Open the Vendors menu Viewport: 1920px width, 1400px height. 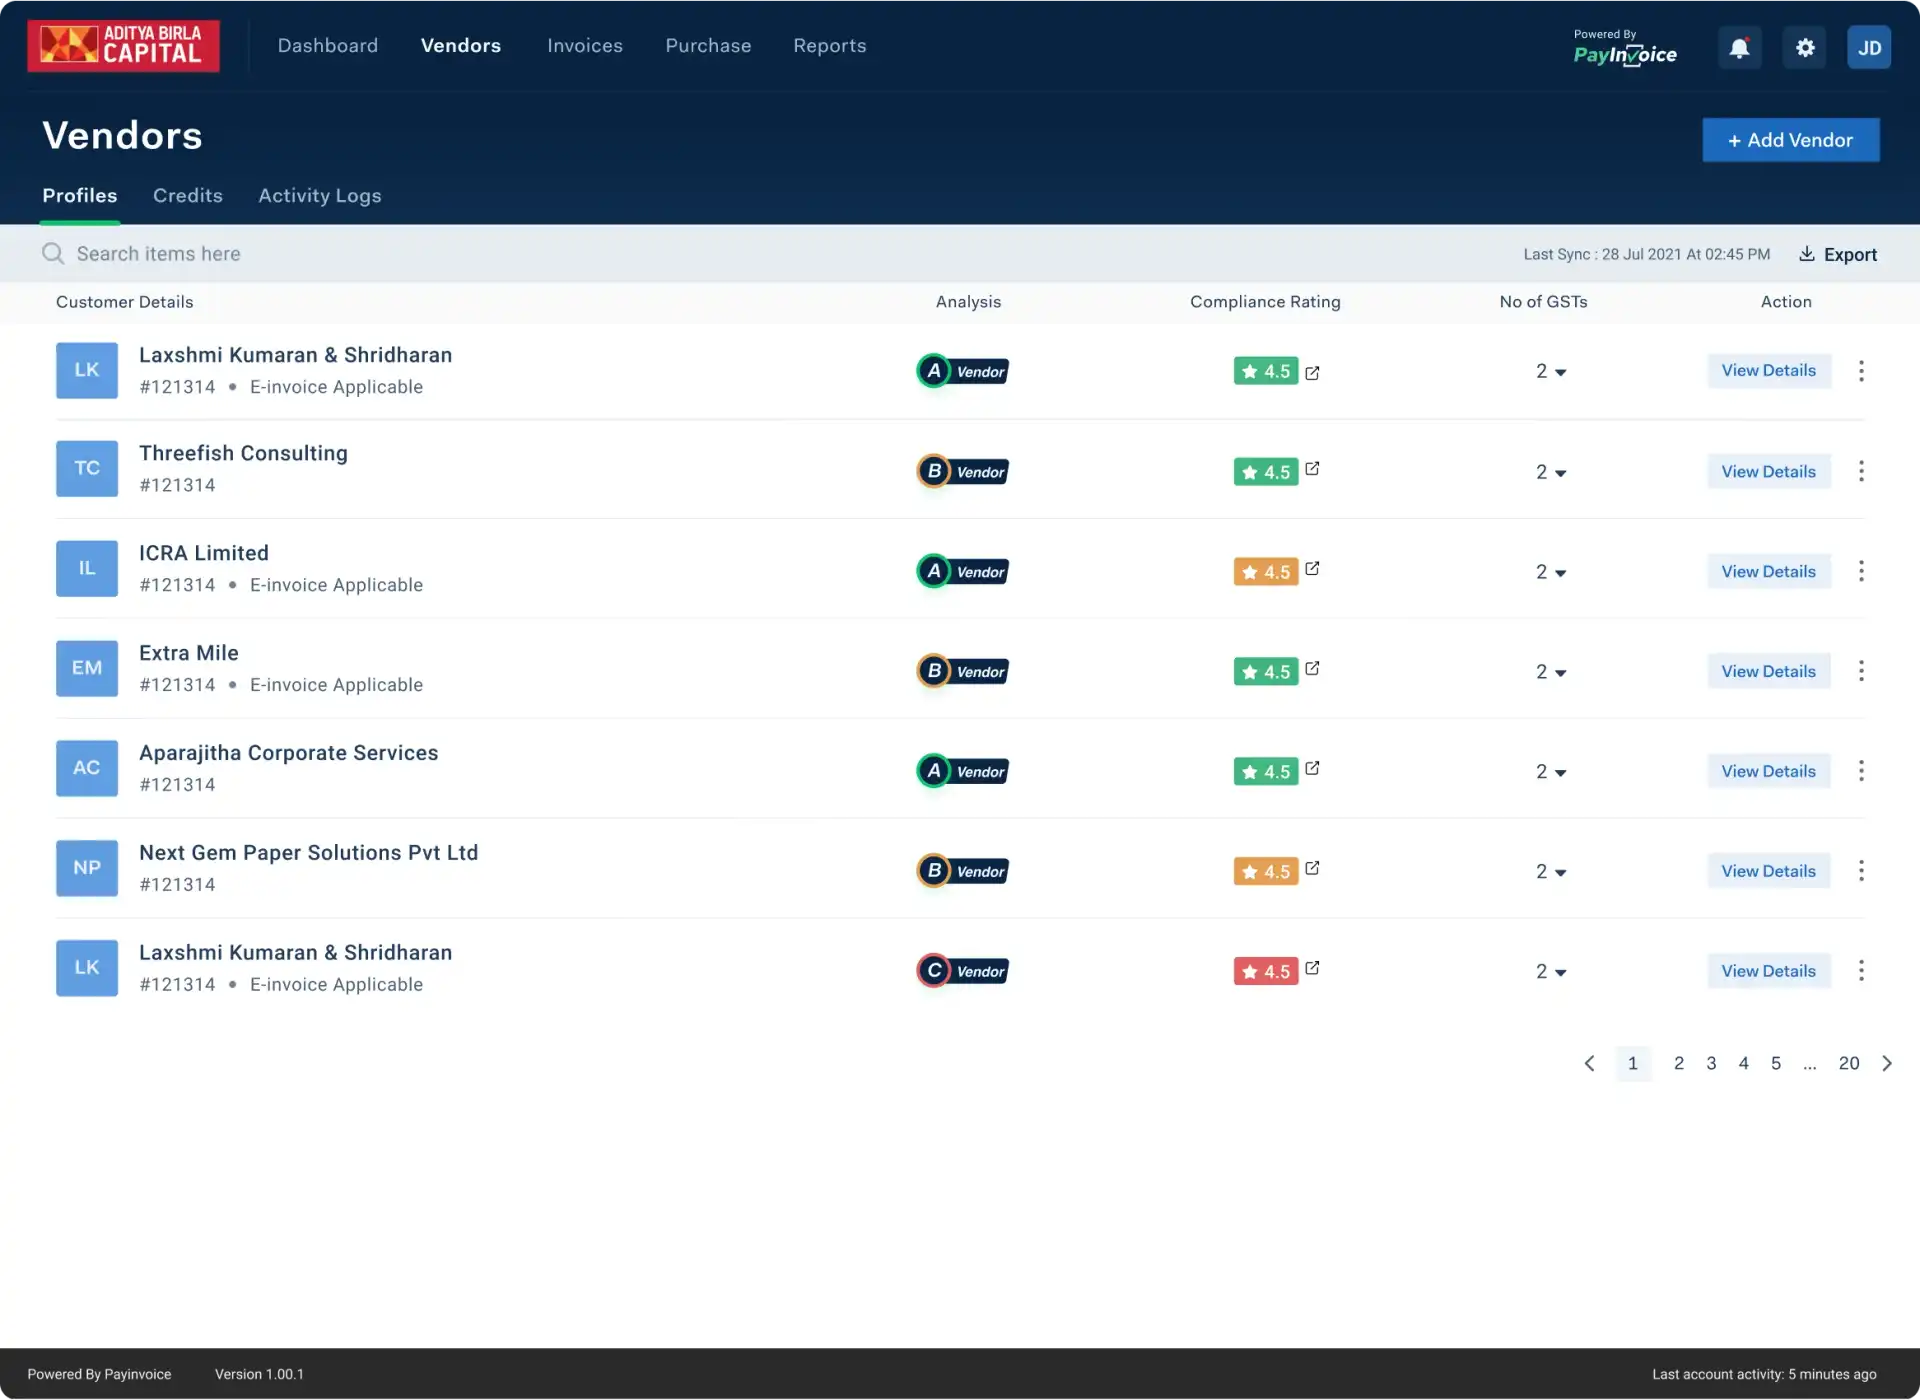click(x=461, y=46)
